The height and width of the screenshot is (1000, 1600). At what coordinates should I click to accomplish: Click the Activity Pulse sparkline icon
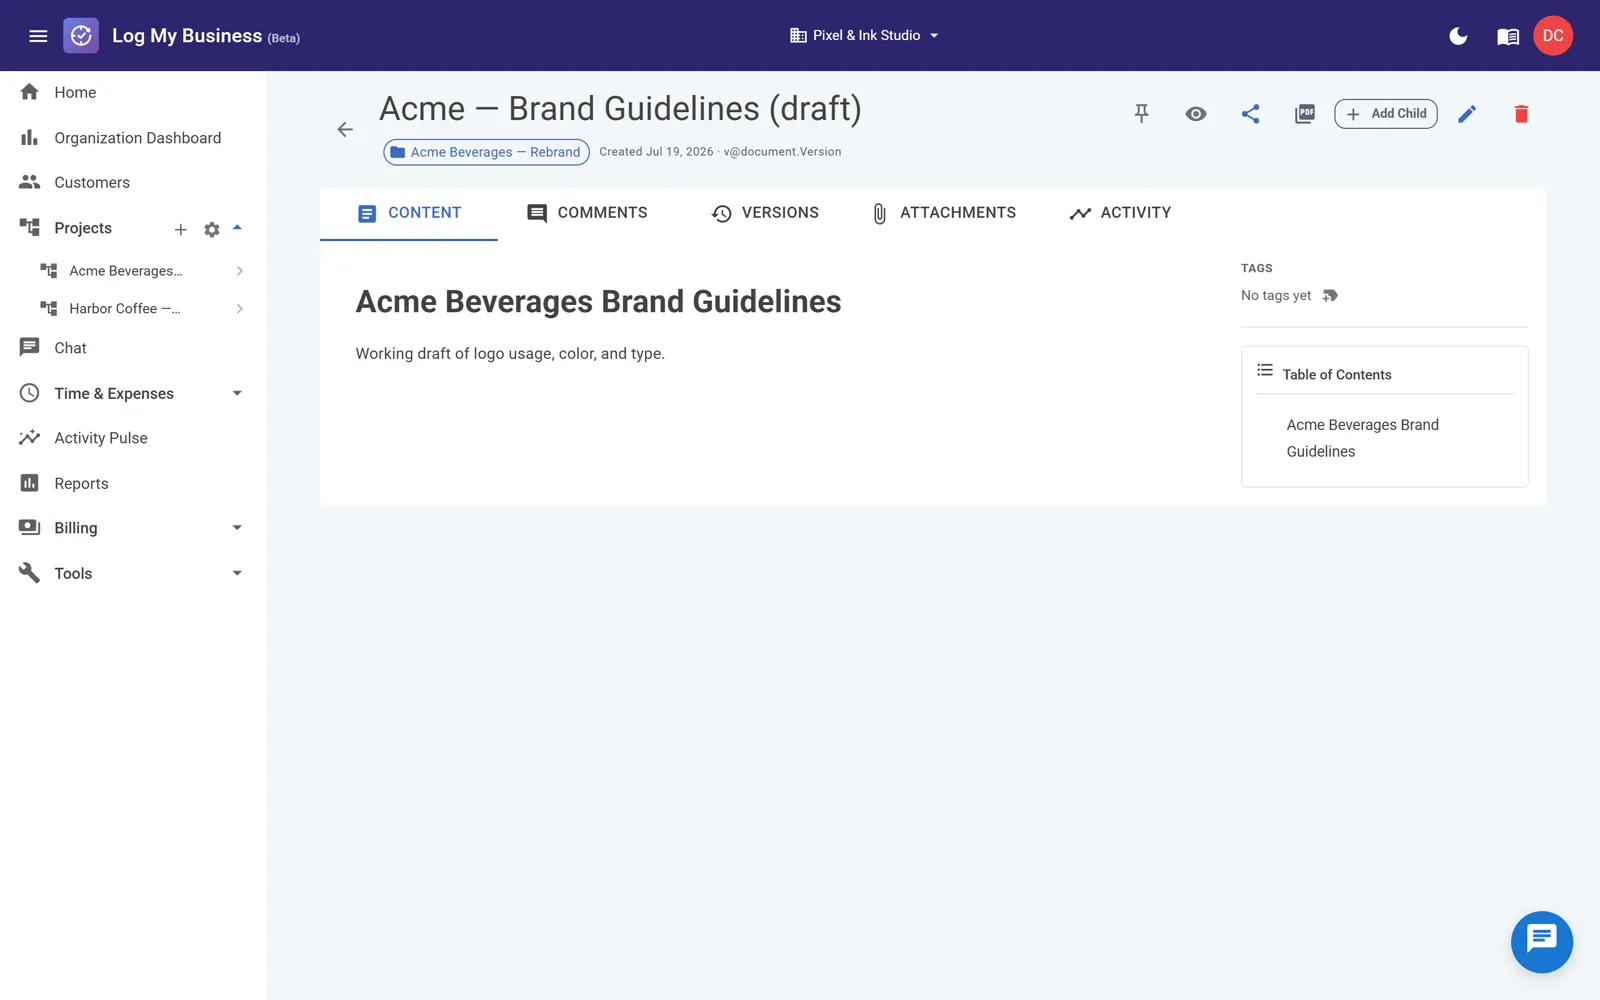pos(30,438)
